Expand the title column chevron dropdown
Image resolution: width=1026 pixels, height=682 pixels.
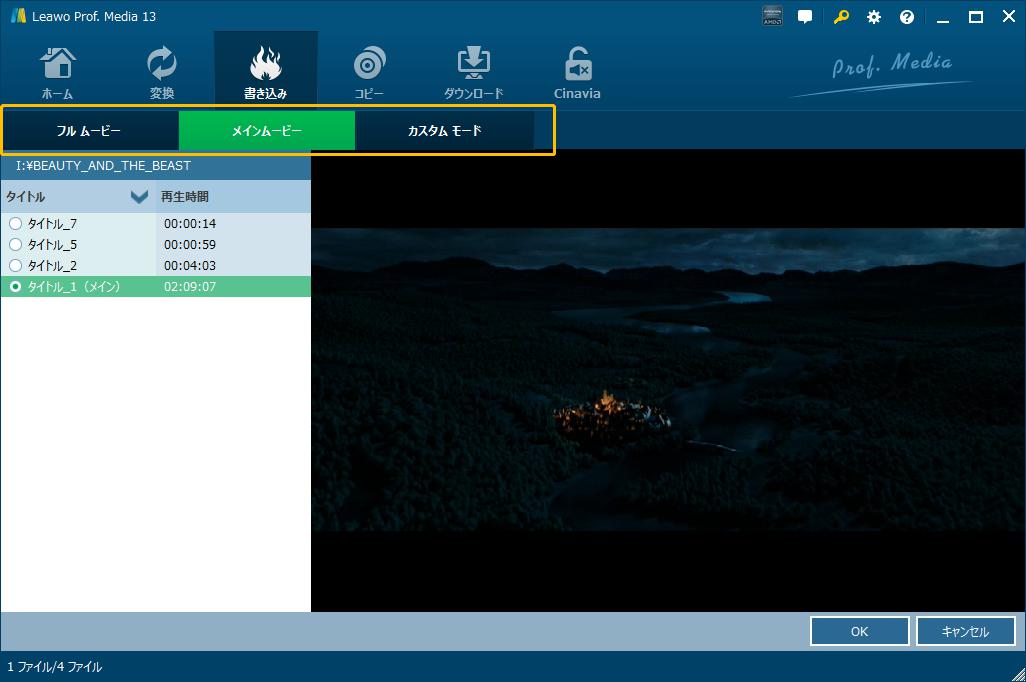pos(139,197)
